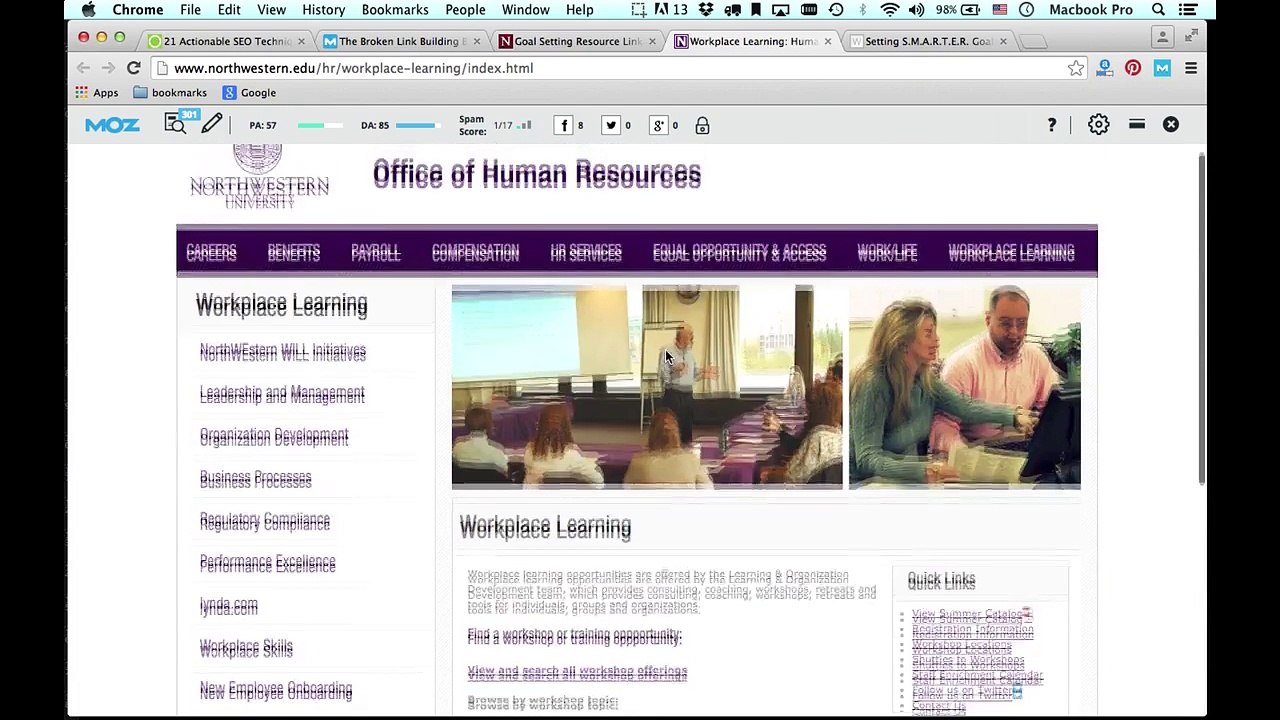Close the Workplace Learning tab
This screenshot has height=720, width=1280.
point(827,41)
